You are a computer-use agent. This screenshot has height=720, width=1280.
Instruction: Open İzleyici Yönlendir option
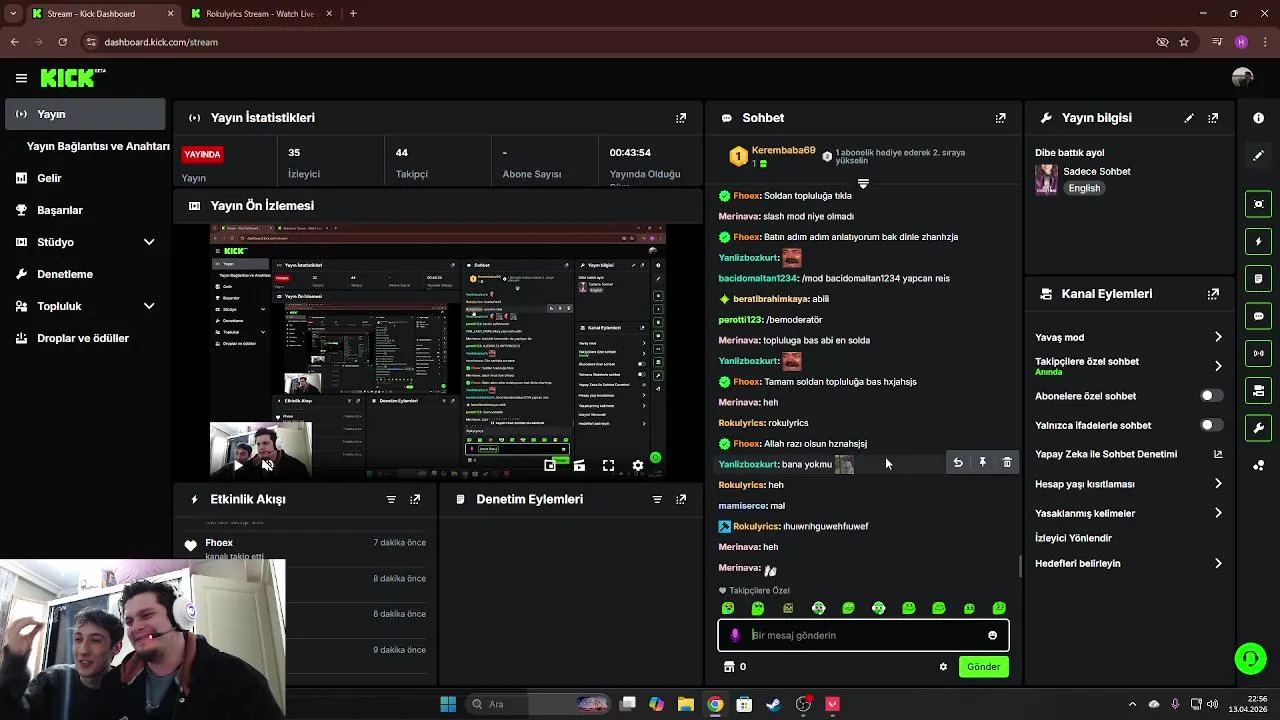[x=1073, y=538]
